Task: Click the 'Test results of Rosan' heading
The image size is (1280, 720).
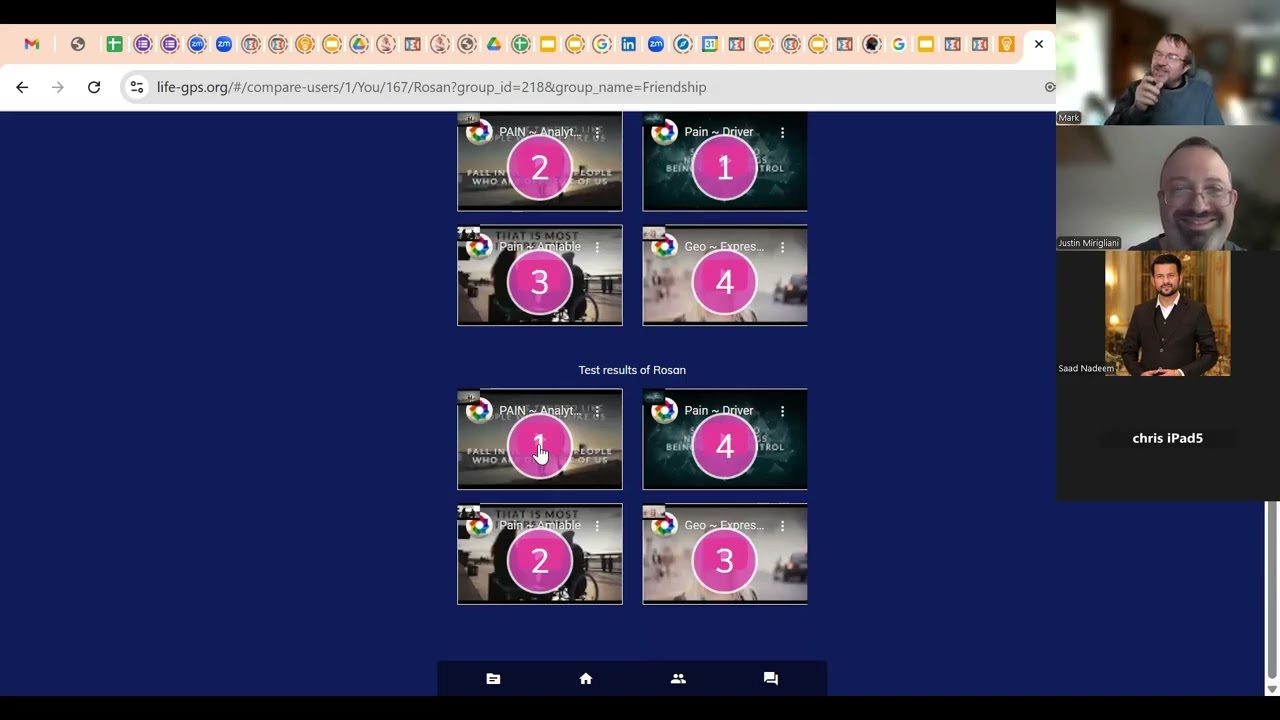Action: (632, 370)
